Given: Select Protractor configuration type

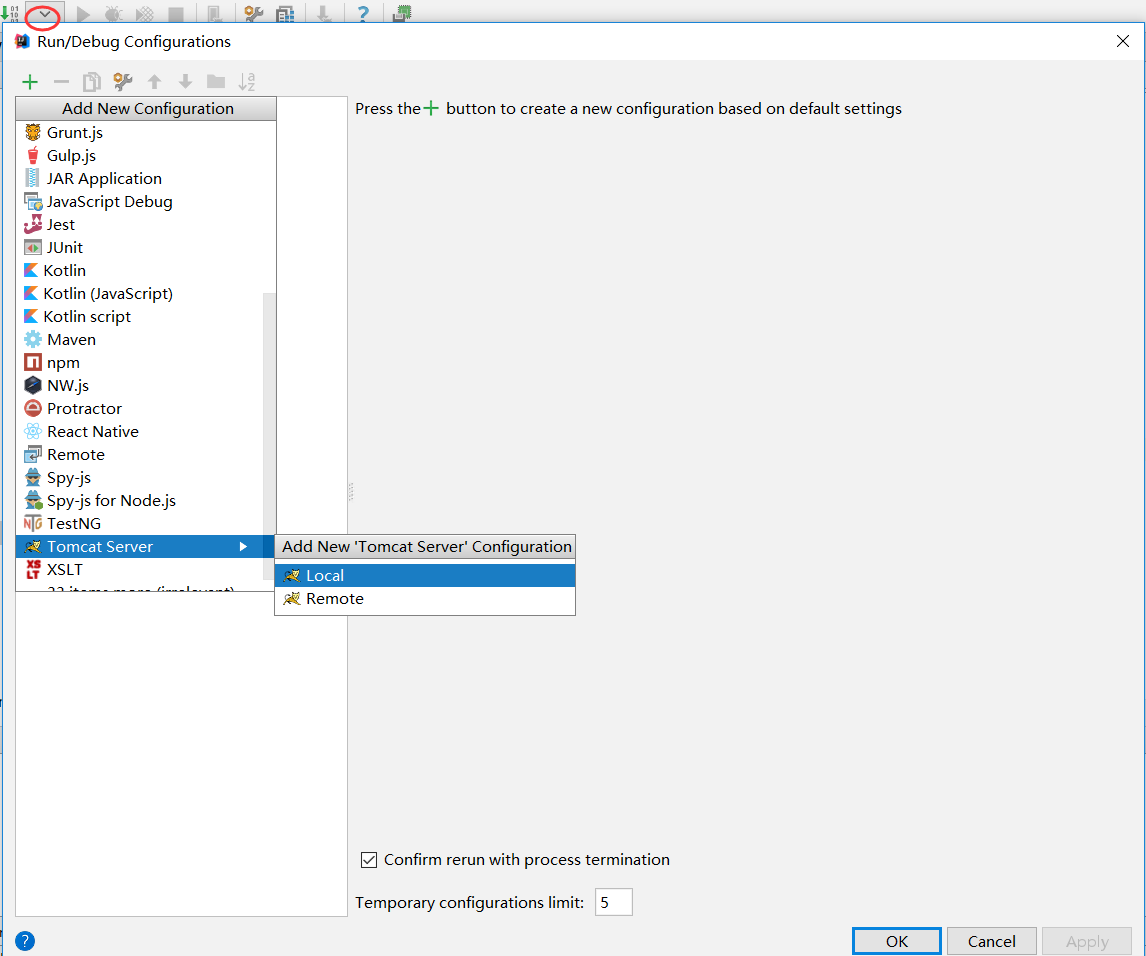Looking at the screenshot, I should [x=140, y=409].
